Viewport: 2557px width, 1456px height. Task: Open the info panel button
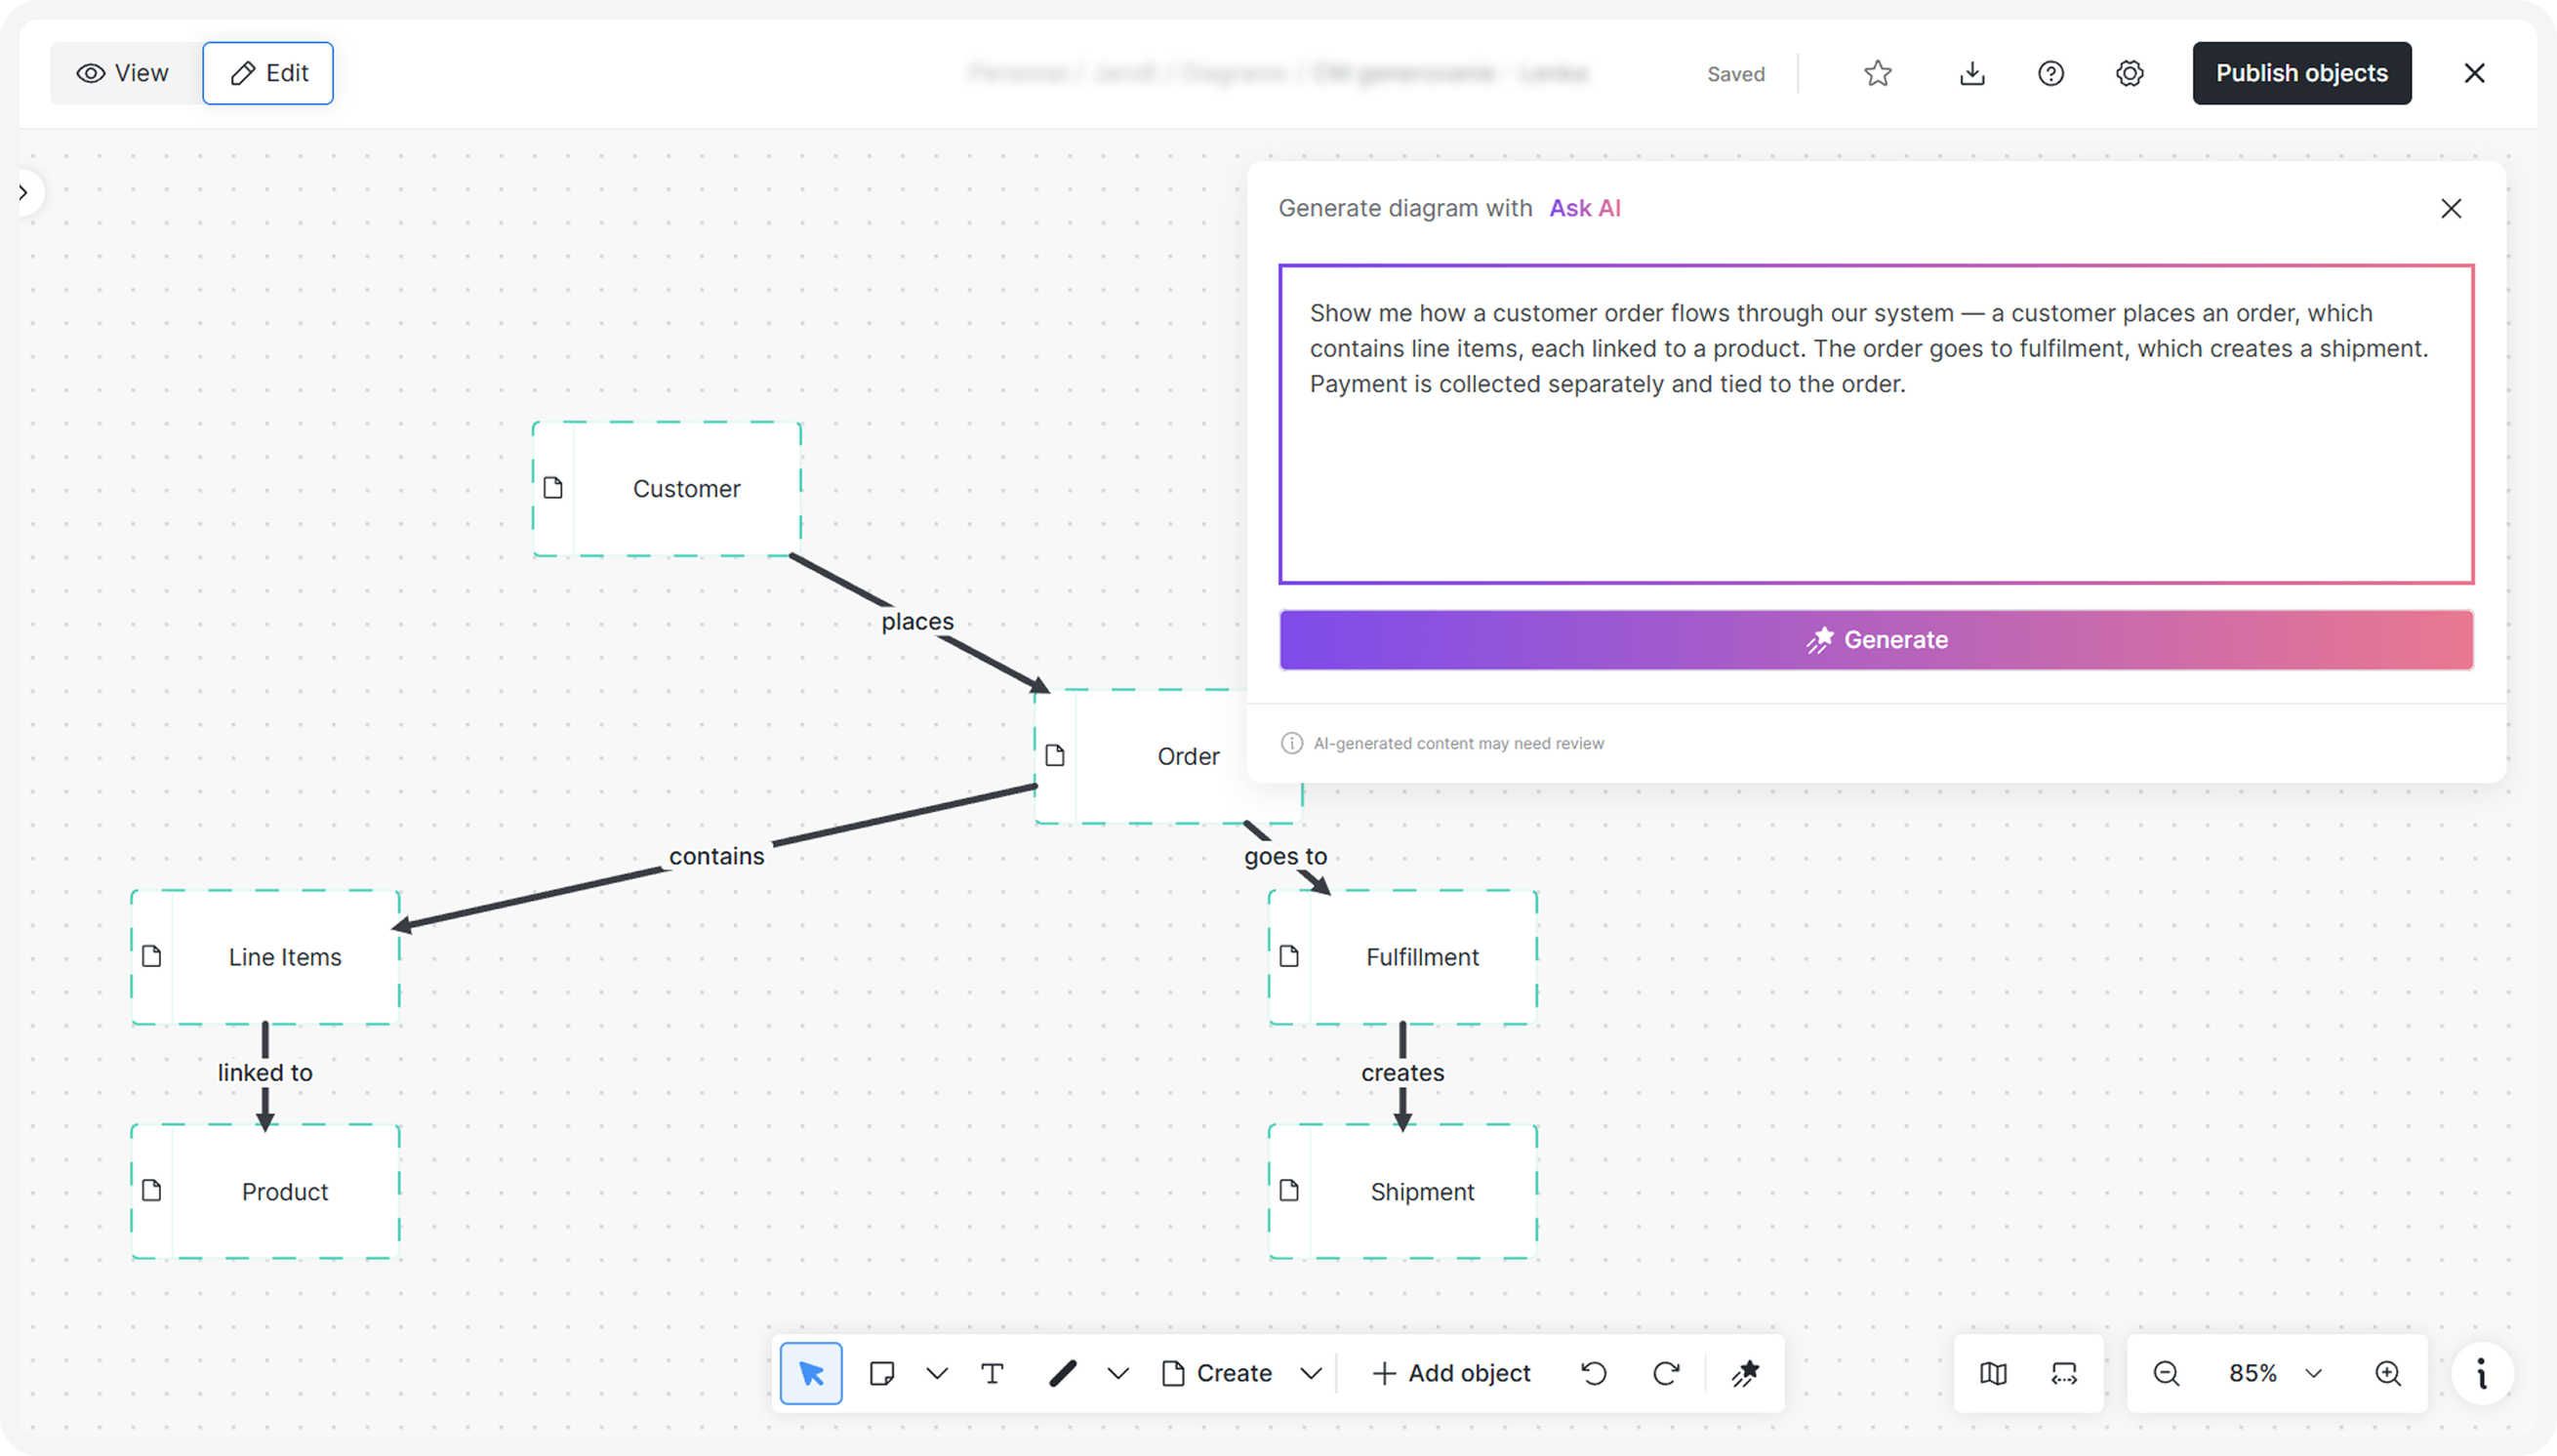tap(2482, 1373)
